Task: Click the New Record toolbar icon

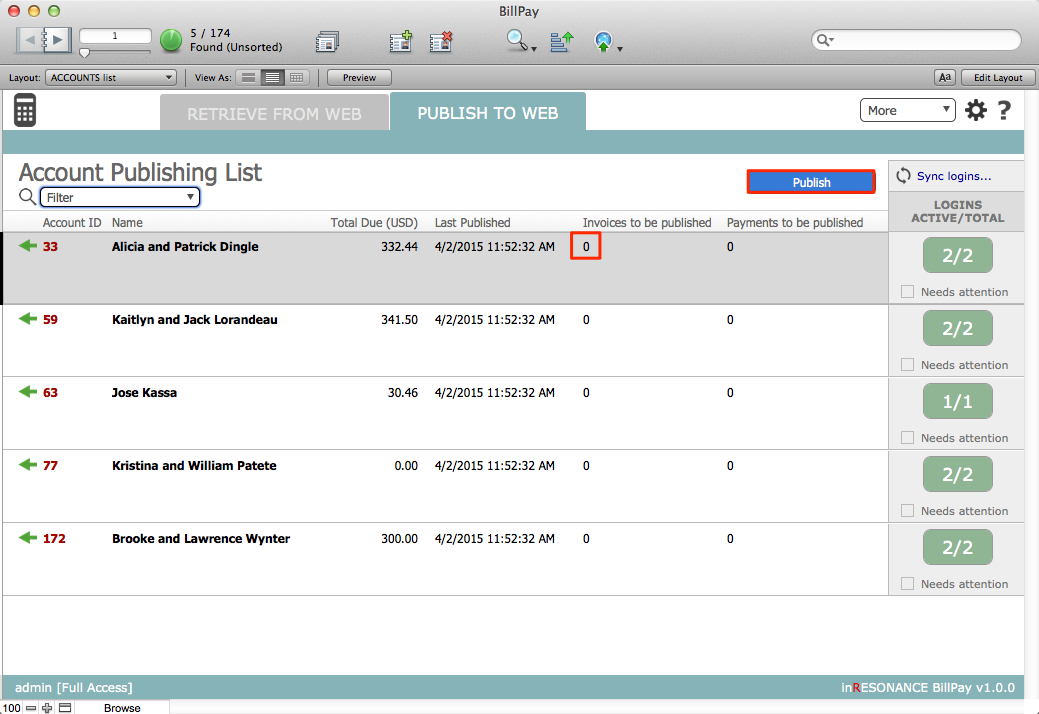Action: 400,42
